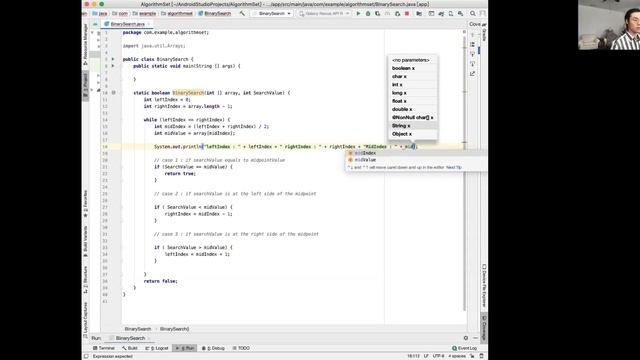Viewport: 640px width, 360px height.
Task: Choose midIndex from the autocomplete popup
Action: (x=416, y=153)
